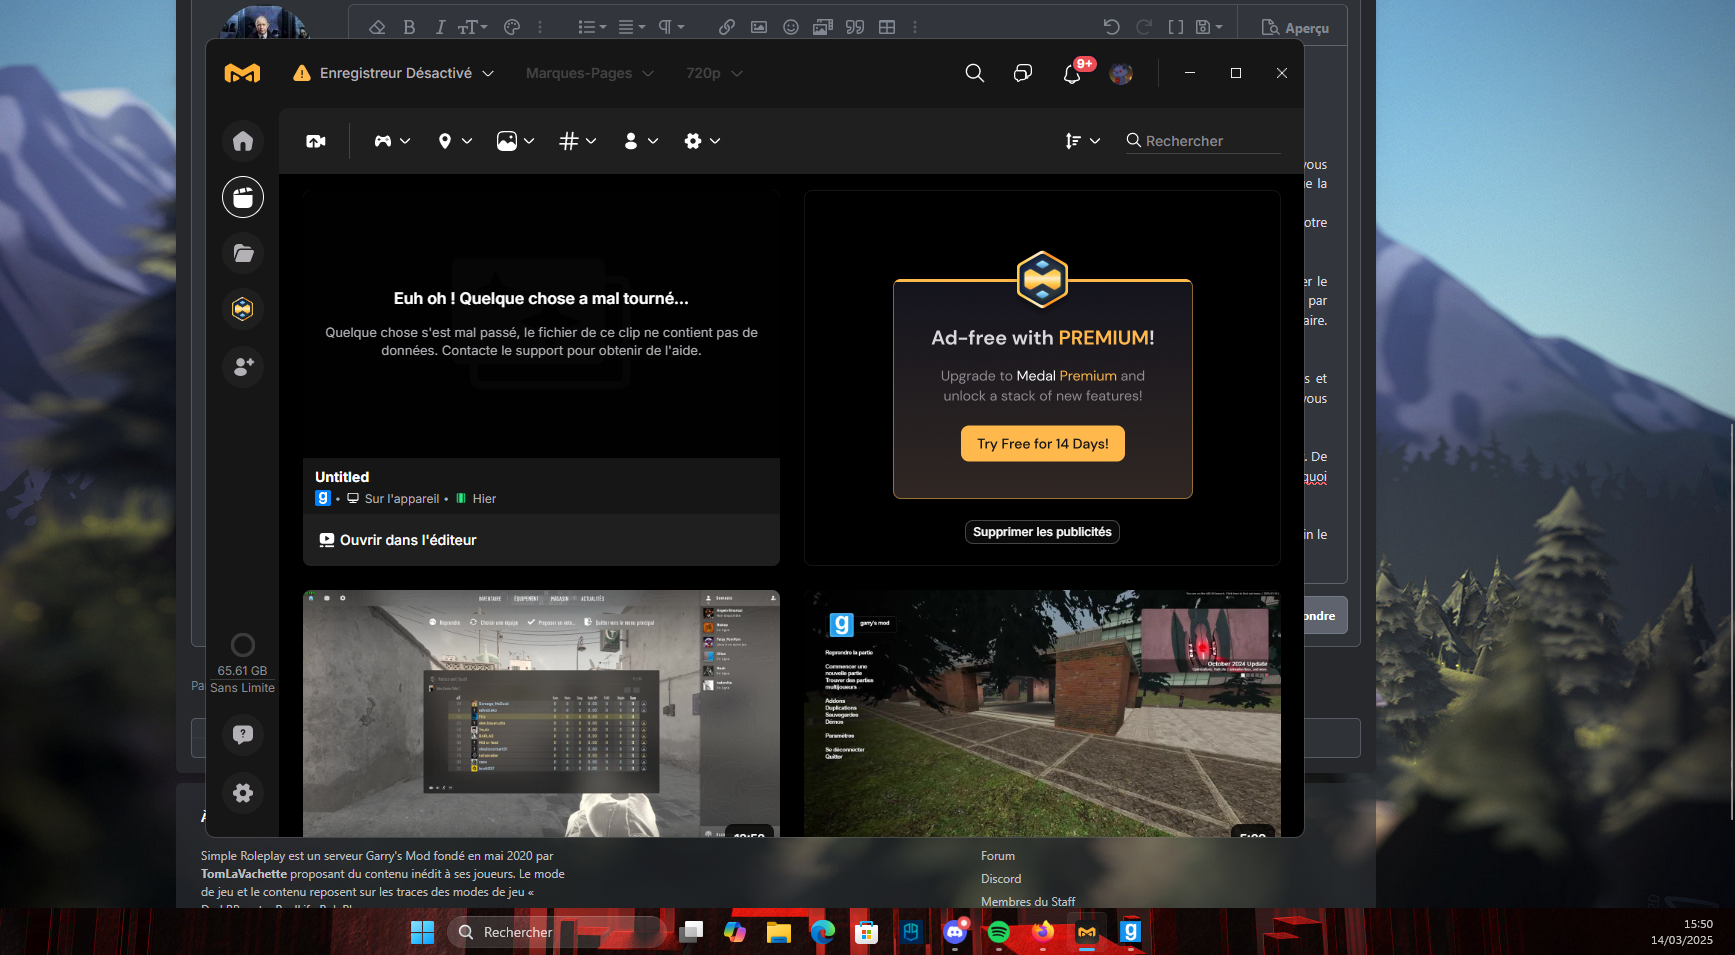
Task: Open drafts save dropdown in forum editor
Action: (1209, 27)
